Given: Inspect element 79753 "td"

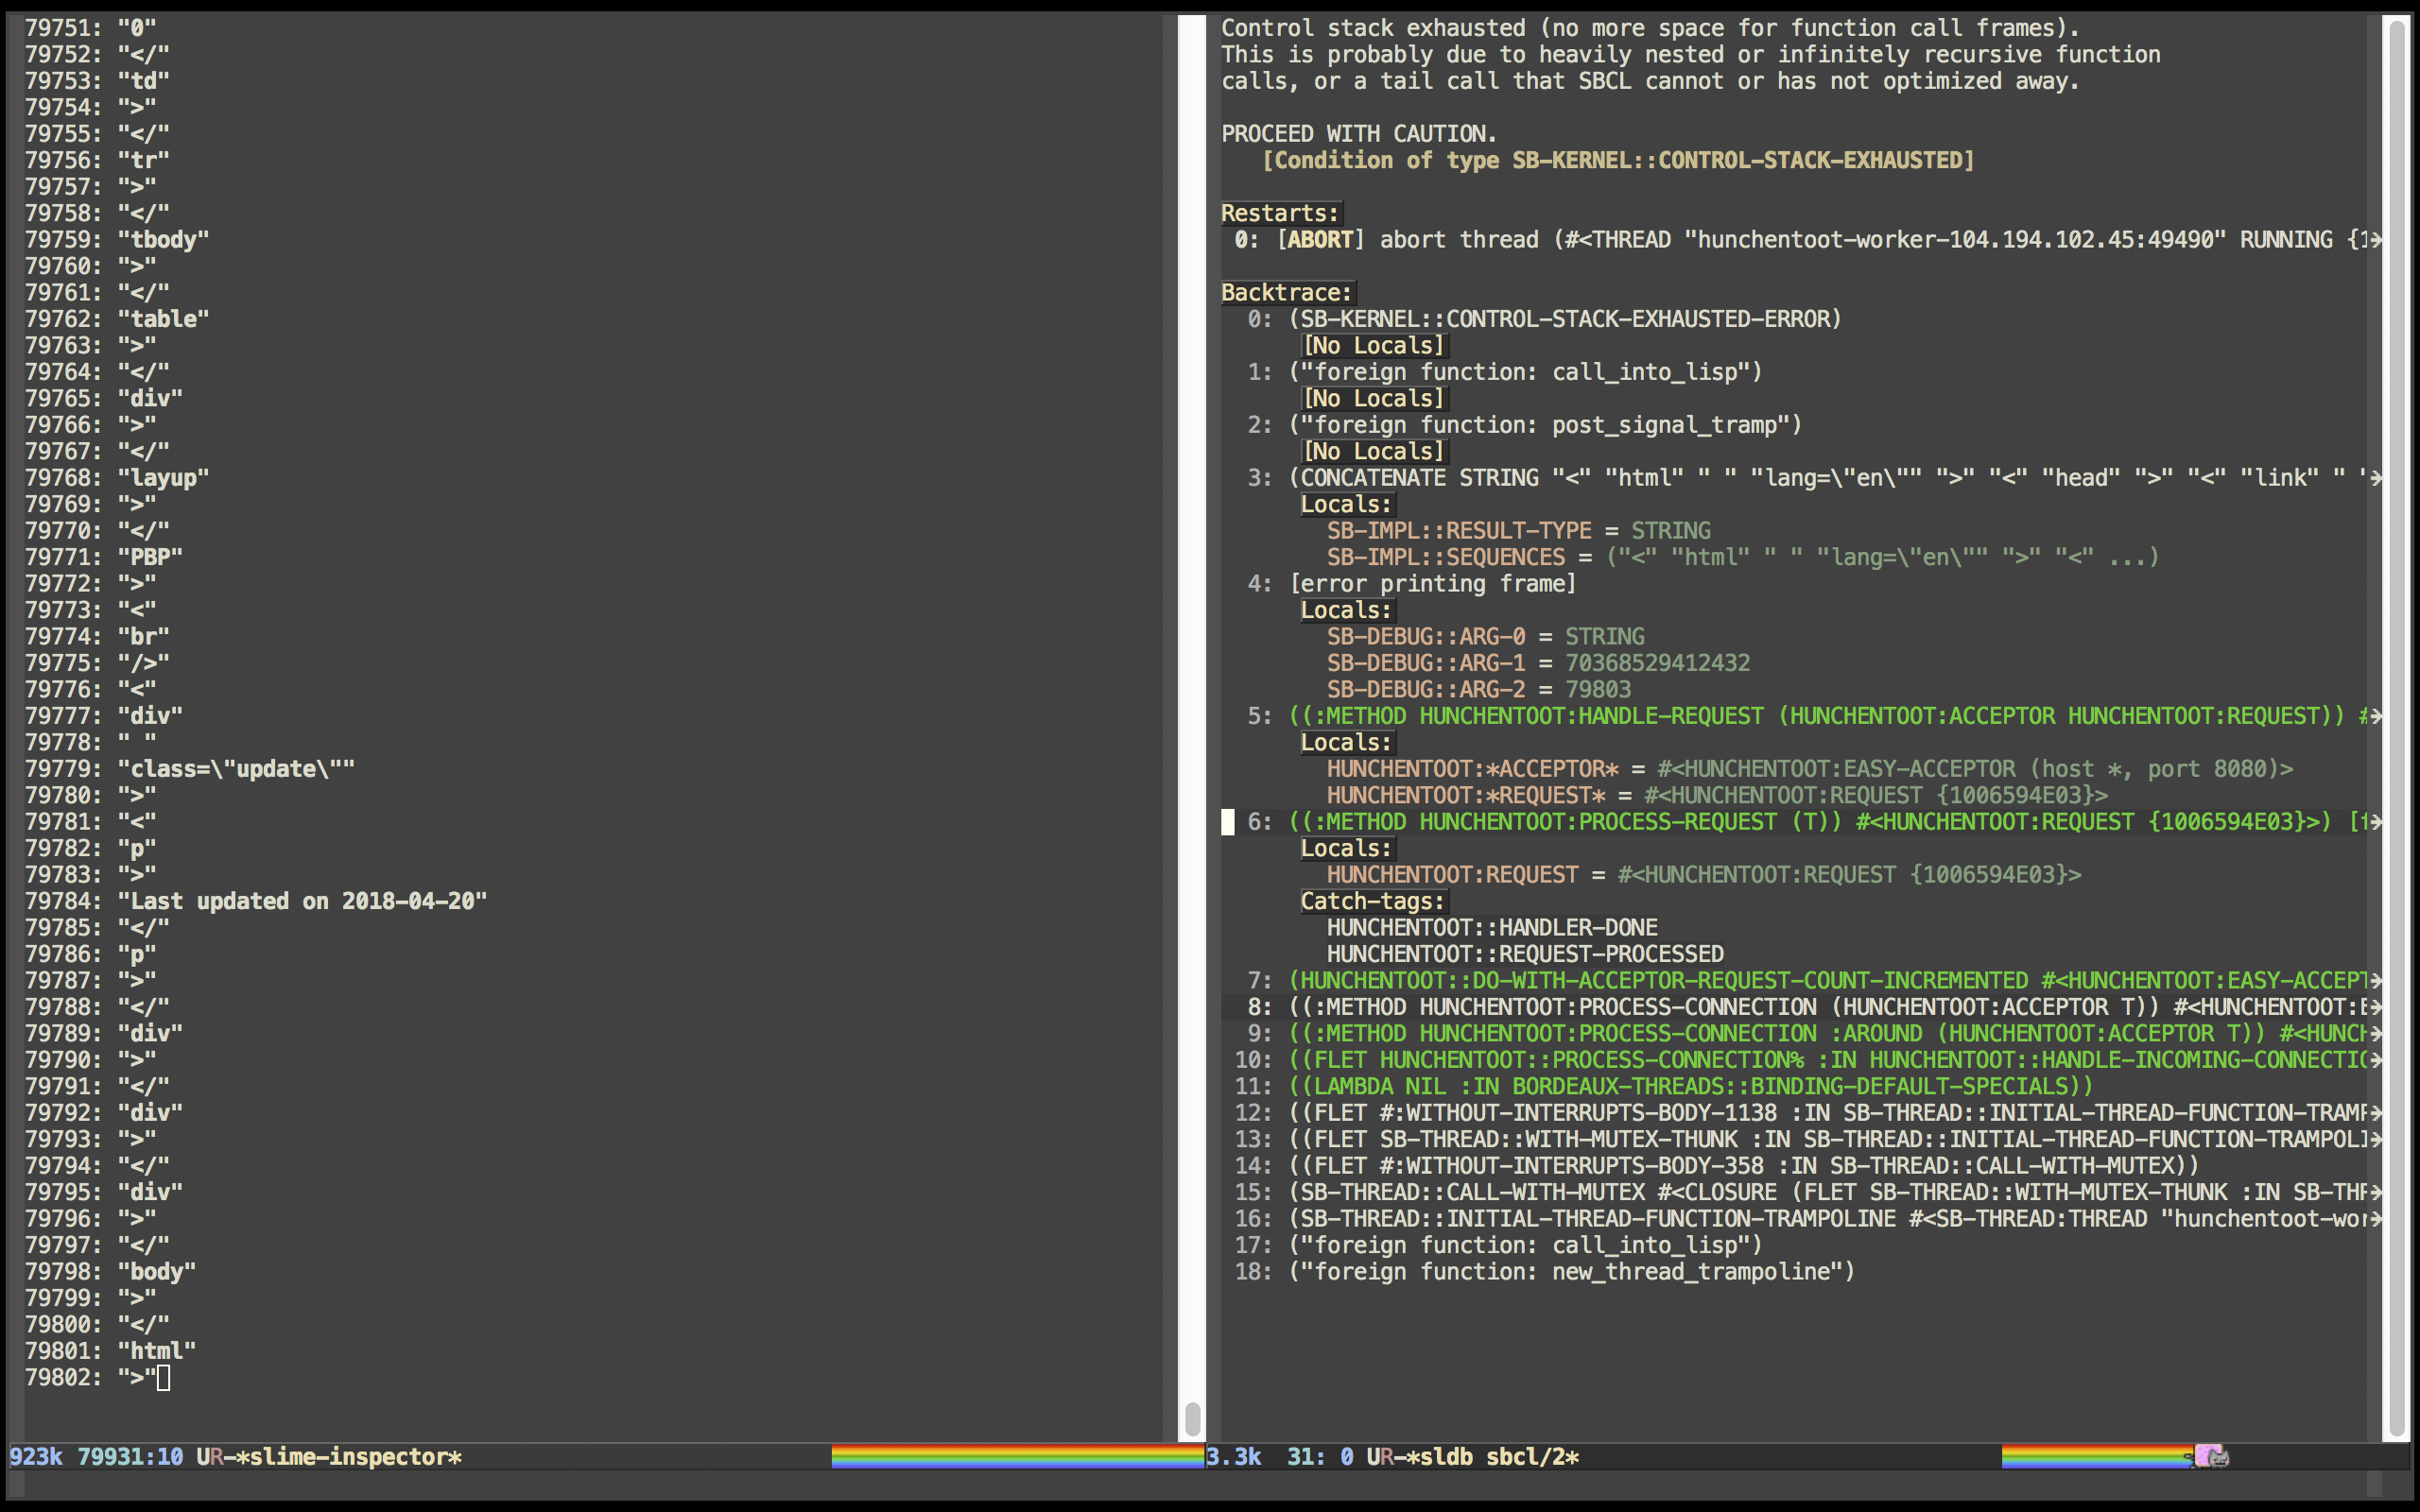Looking at the screenshot, I should [x=143, y=81].
